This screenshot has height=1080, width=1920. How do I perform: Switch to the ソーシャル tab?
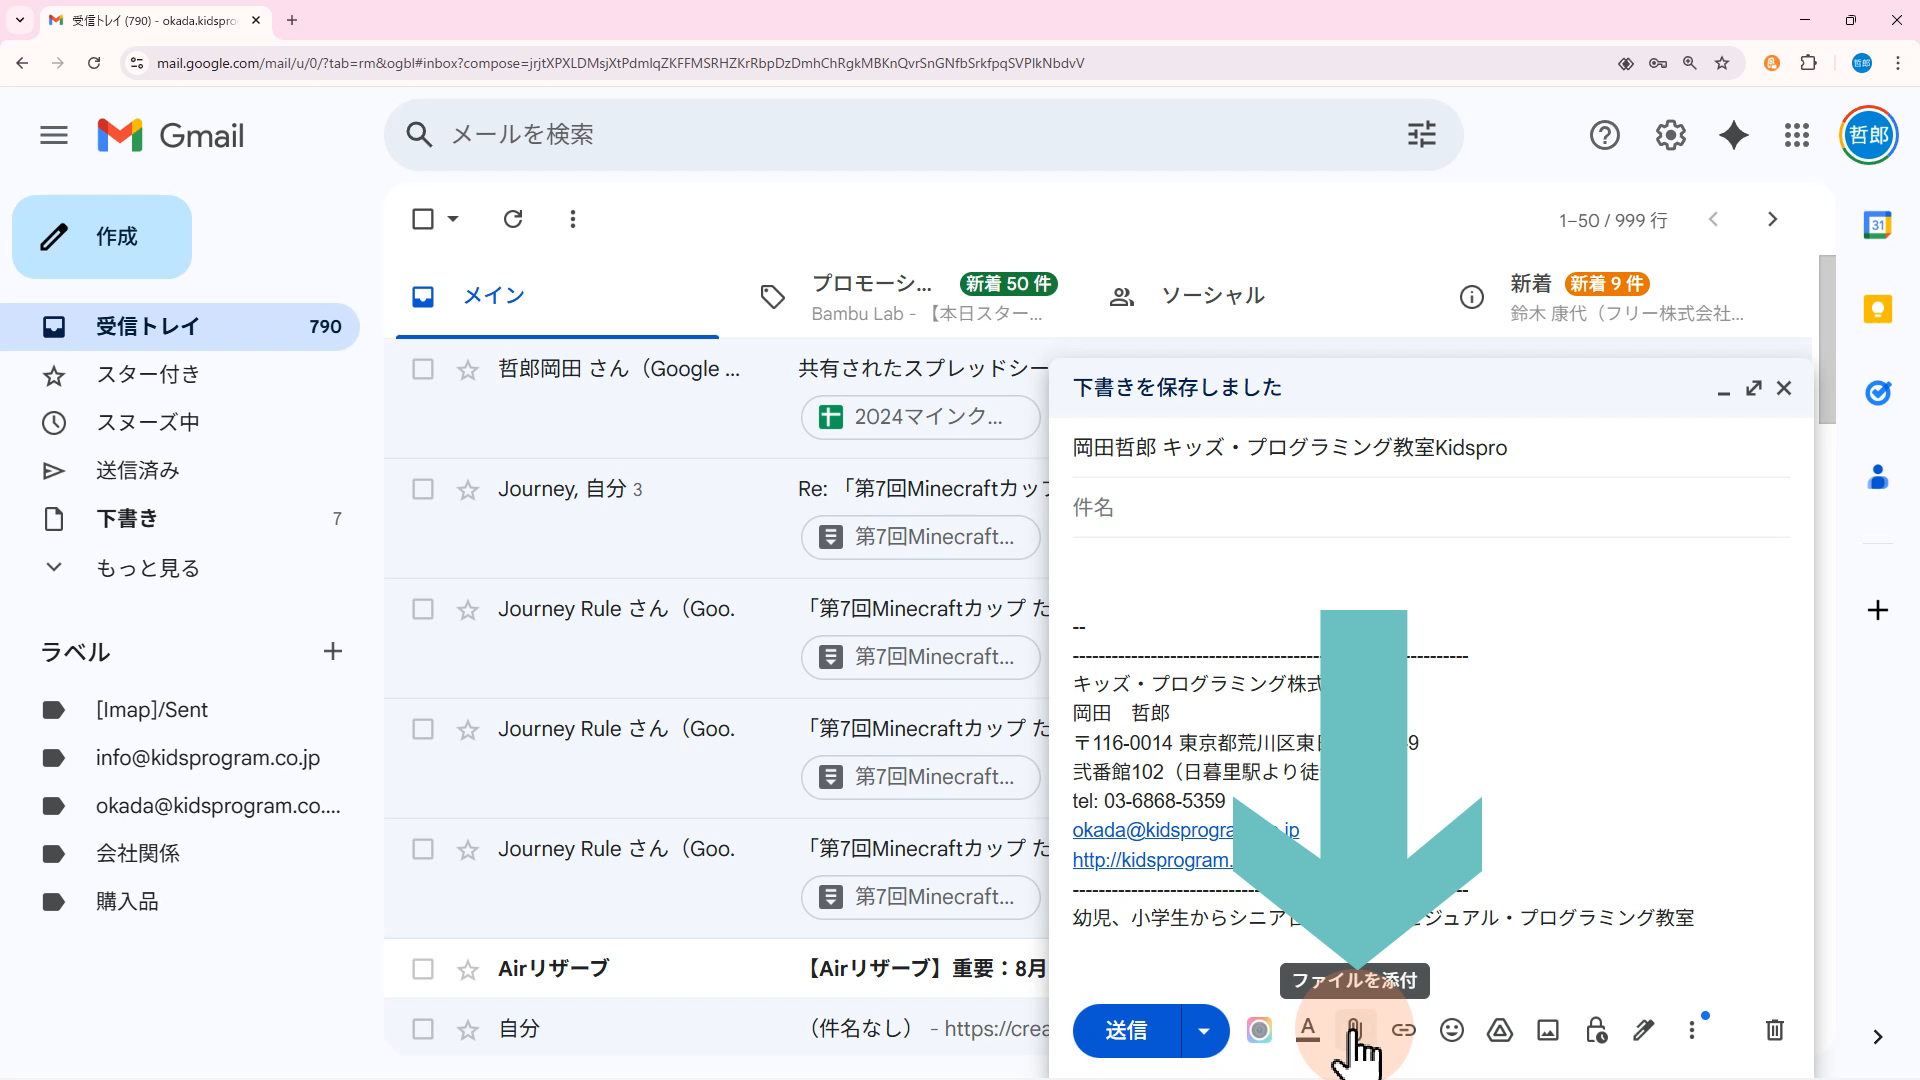1212,296
